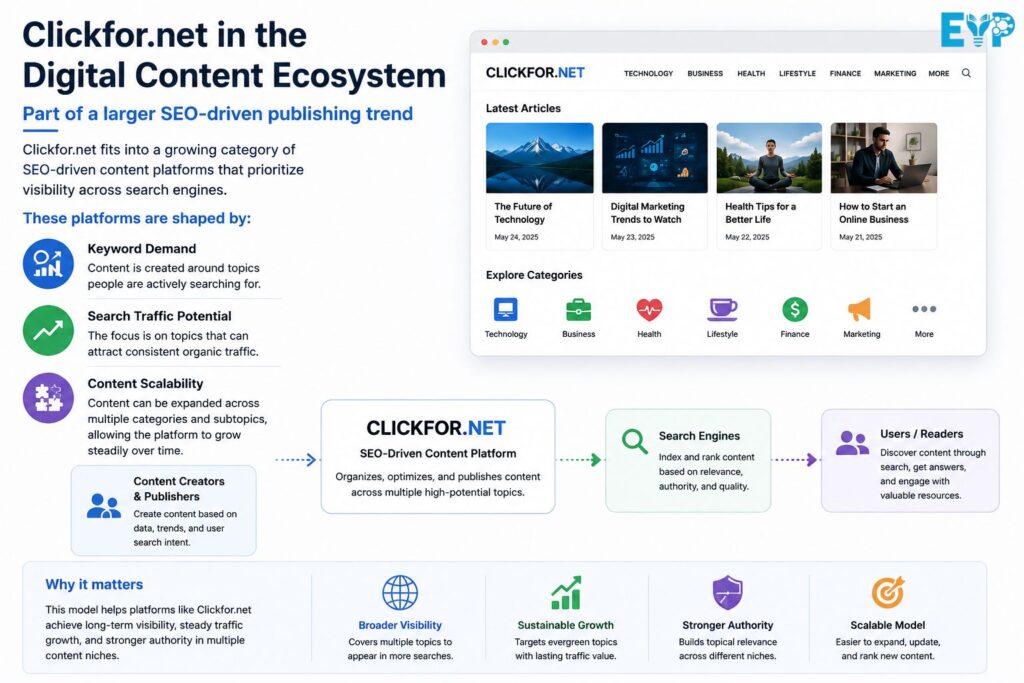
Task: Select the Marketing megaphone icon
Action: pos(859,310)
